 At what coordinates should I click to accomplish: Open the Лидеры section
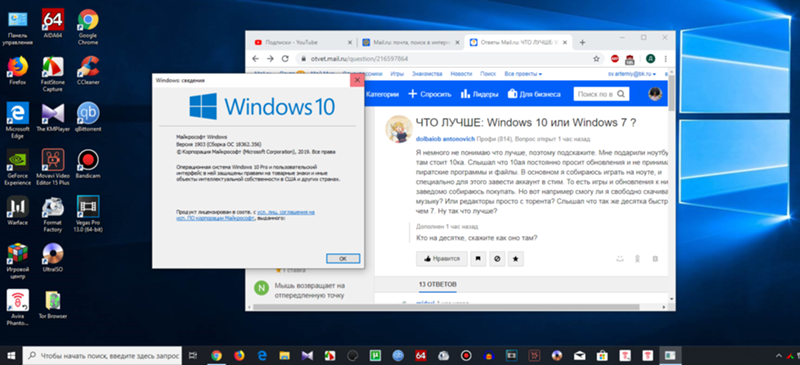[480, 94]
